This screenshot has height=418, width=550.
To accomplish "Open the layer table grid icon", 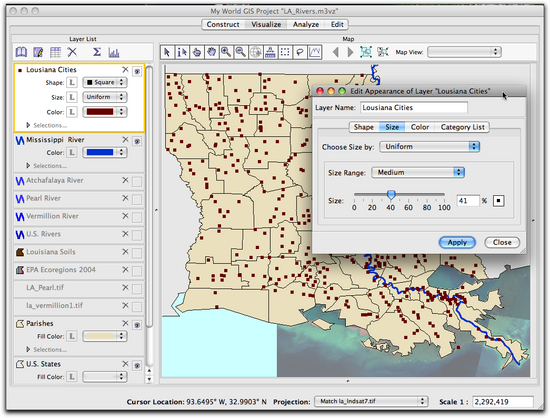I will (55, 52).
